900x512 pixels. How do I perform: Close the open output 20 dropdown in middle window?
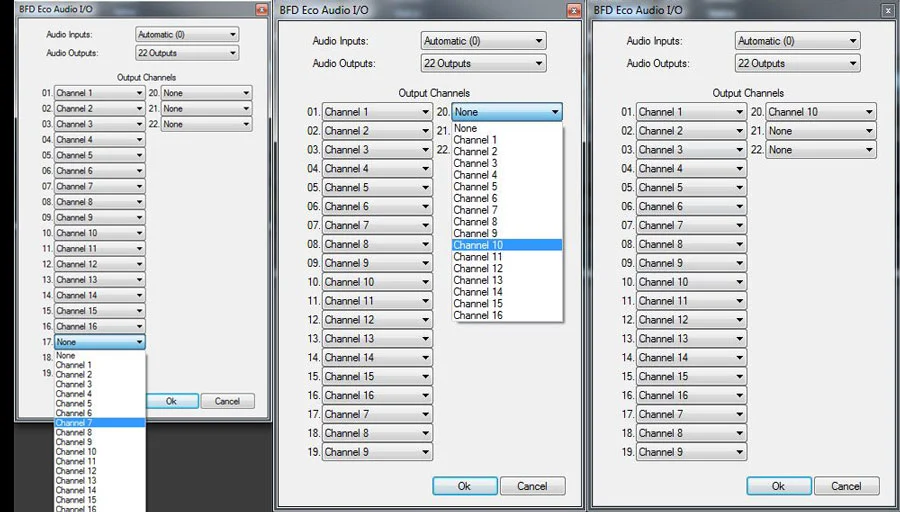click(x=507, y=112)
